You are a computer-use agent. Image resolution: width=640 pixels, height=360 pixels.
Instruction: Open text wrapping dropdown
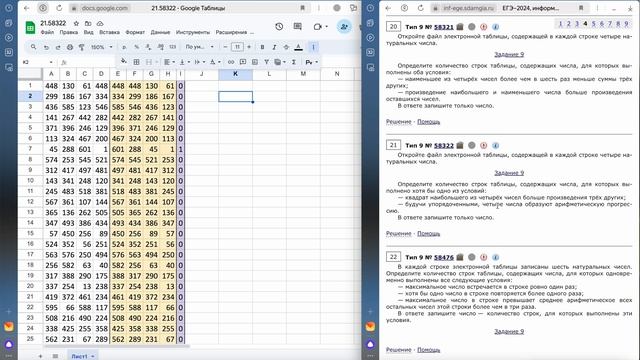click(x=199, y=62)
